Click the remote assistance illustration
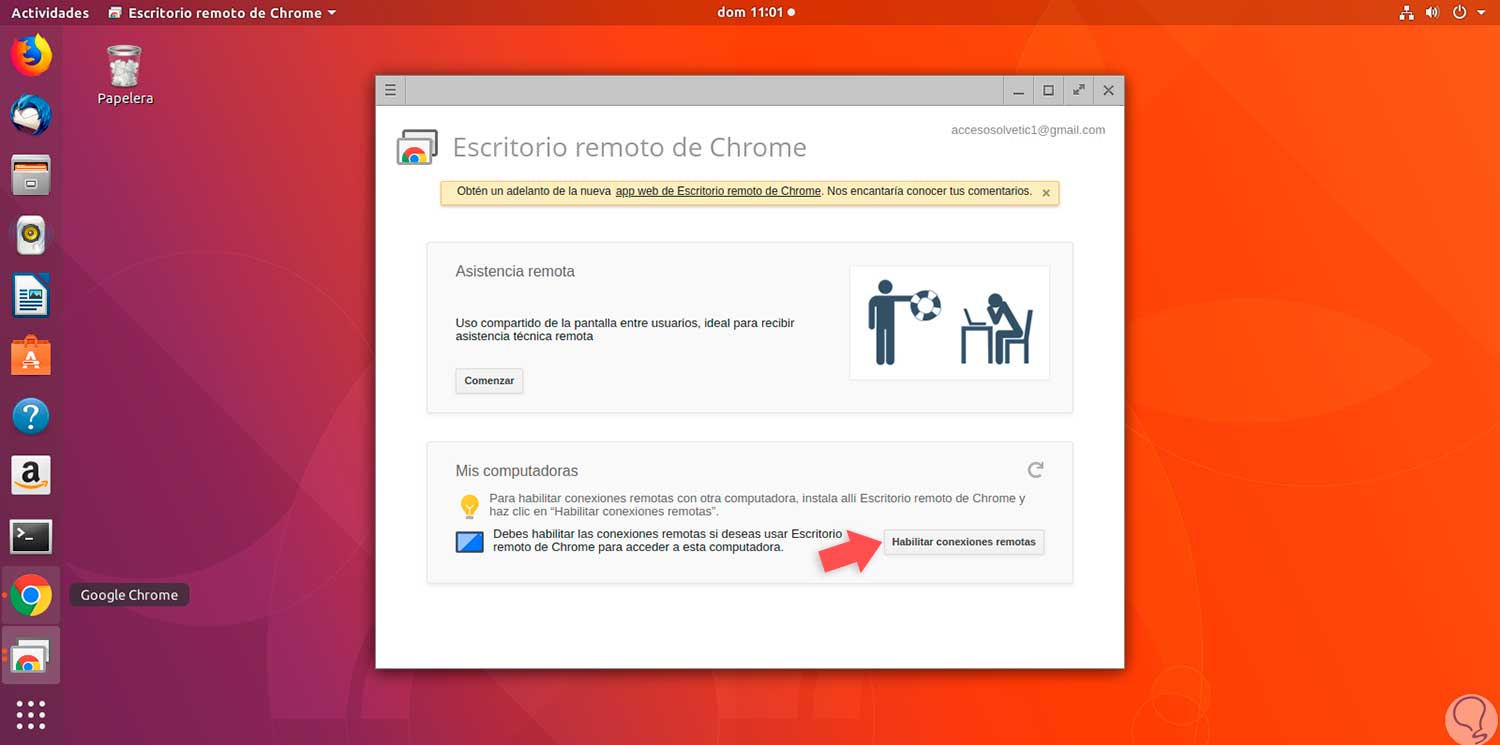Screen dimensions: 1500x745 click(949, 322)
